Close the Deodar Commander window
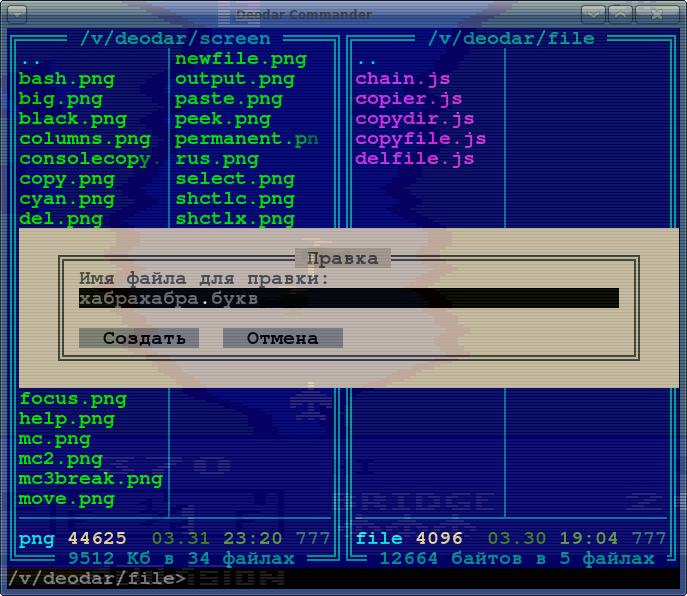The height and width of the screenshot is (596, 687). (x=657, y=14)
